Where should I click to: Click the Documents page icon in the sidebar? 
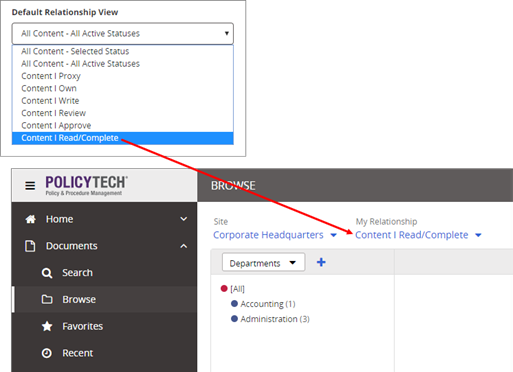tap(30, 246)
